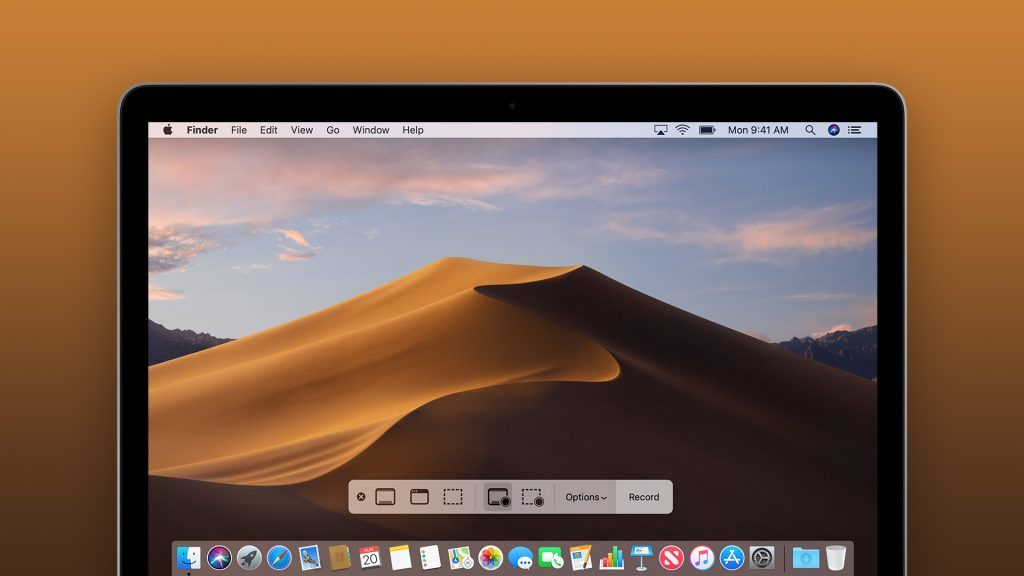This screenshot has width=1024, height=576.
Task: Close the screenshot toolbar
Action: [x=361, y=497]
